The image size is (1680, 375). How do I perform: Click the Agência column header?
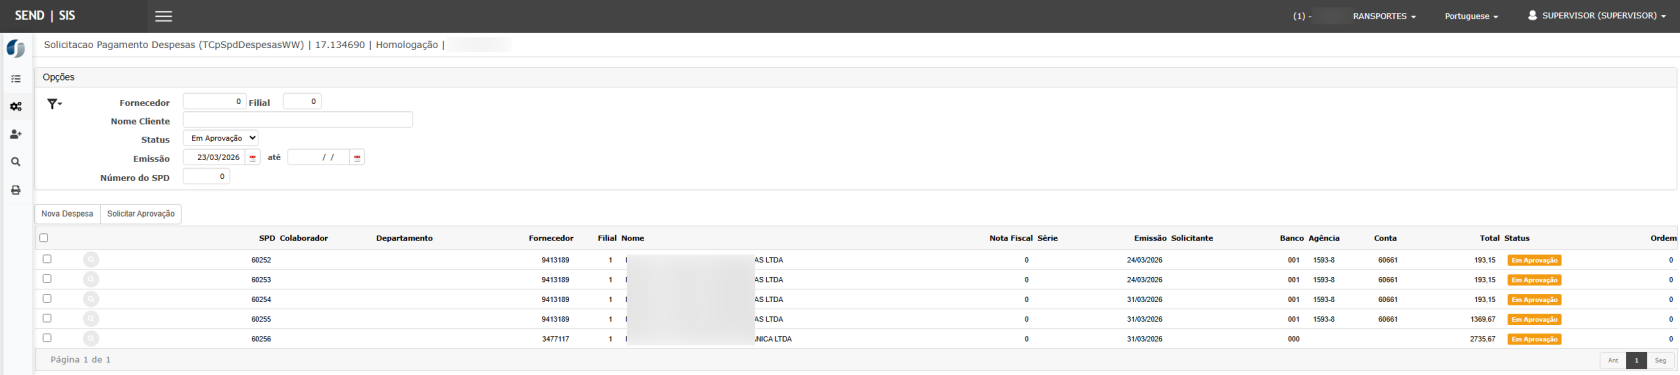point(1324,239)
